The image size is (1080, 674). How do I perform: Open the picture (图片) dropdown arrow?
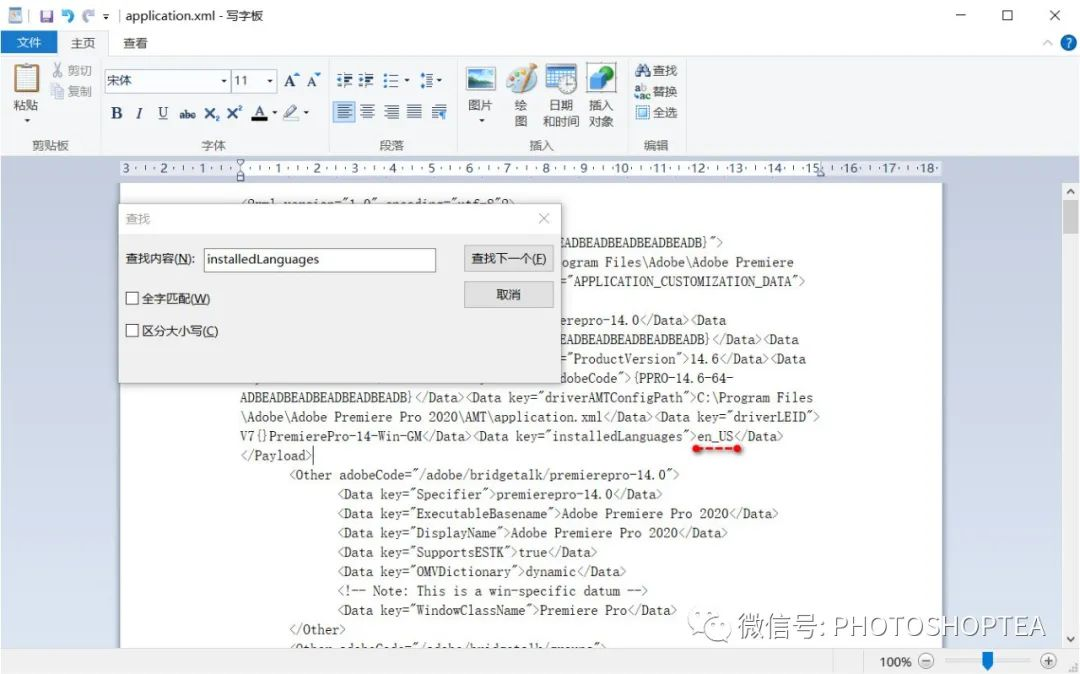click(481, 121)
